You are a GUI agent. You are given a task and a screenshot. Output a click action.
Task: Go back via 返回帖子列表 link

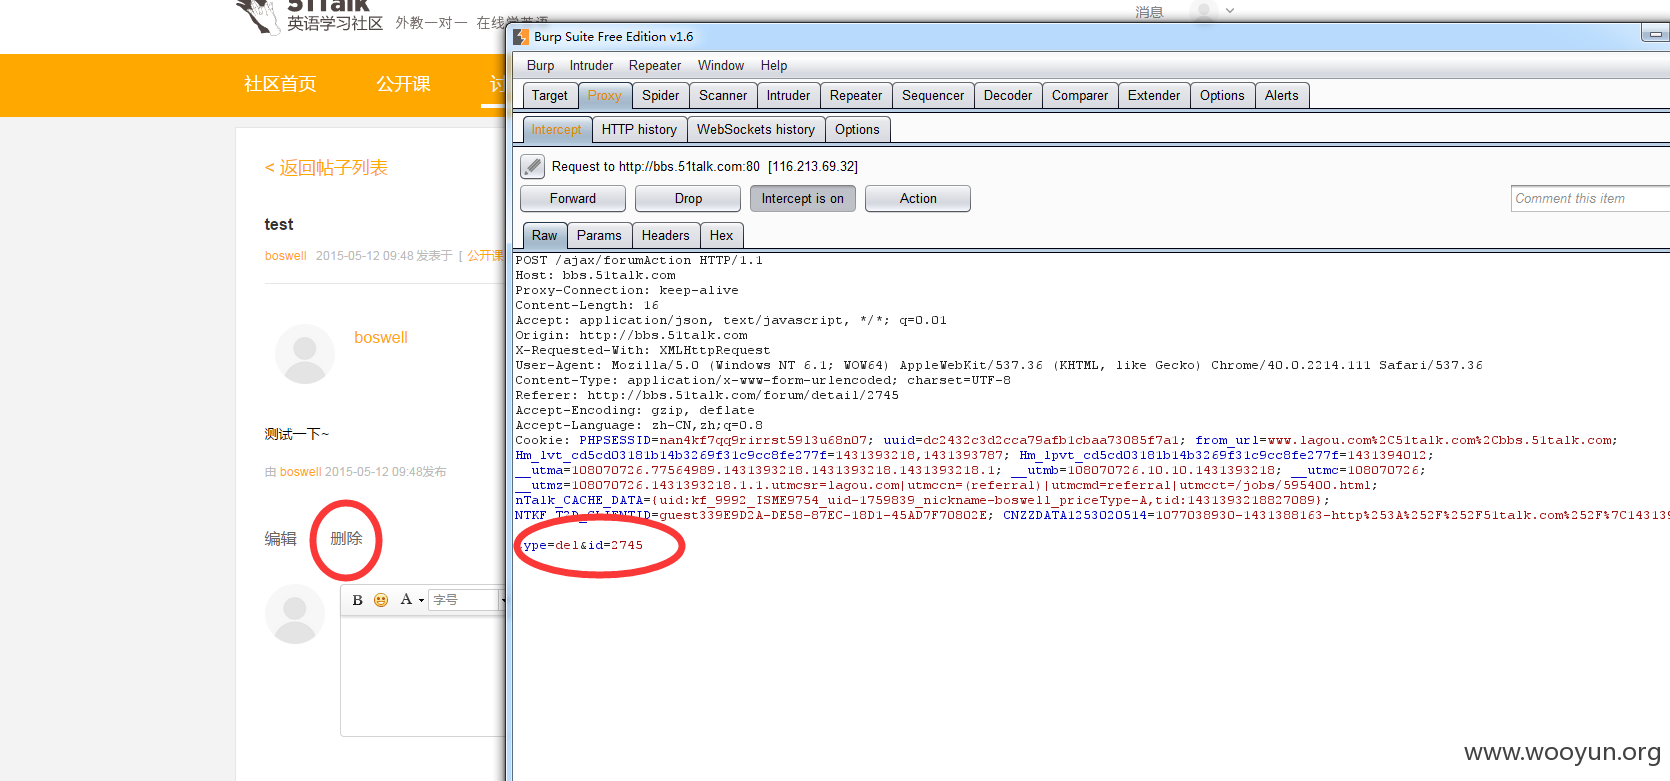coord(326,167)
